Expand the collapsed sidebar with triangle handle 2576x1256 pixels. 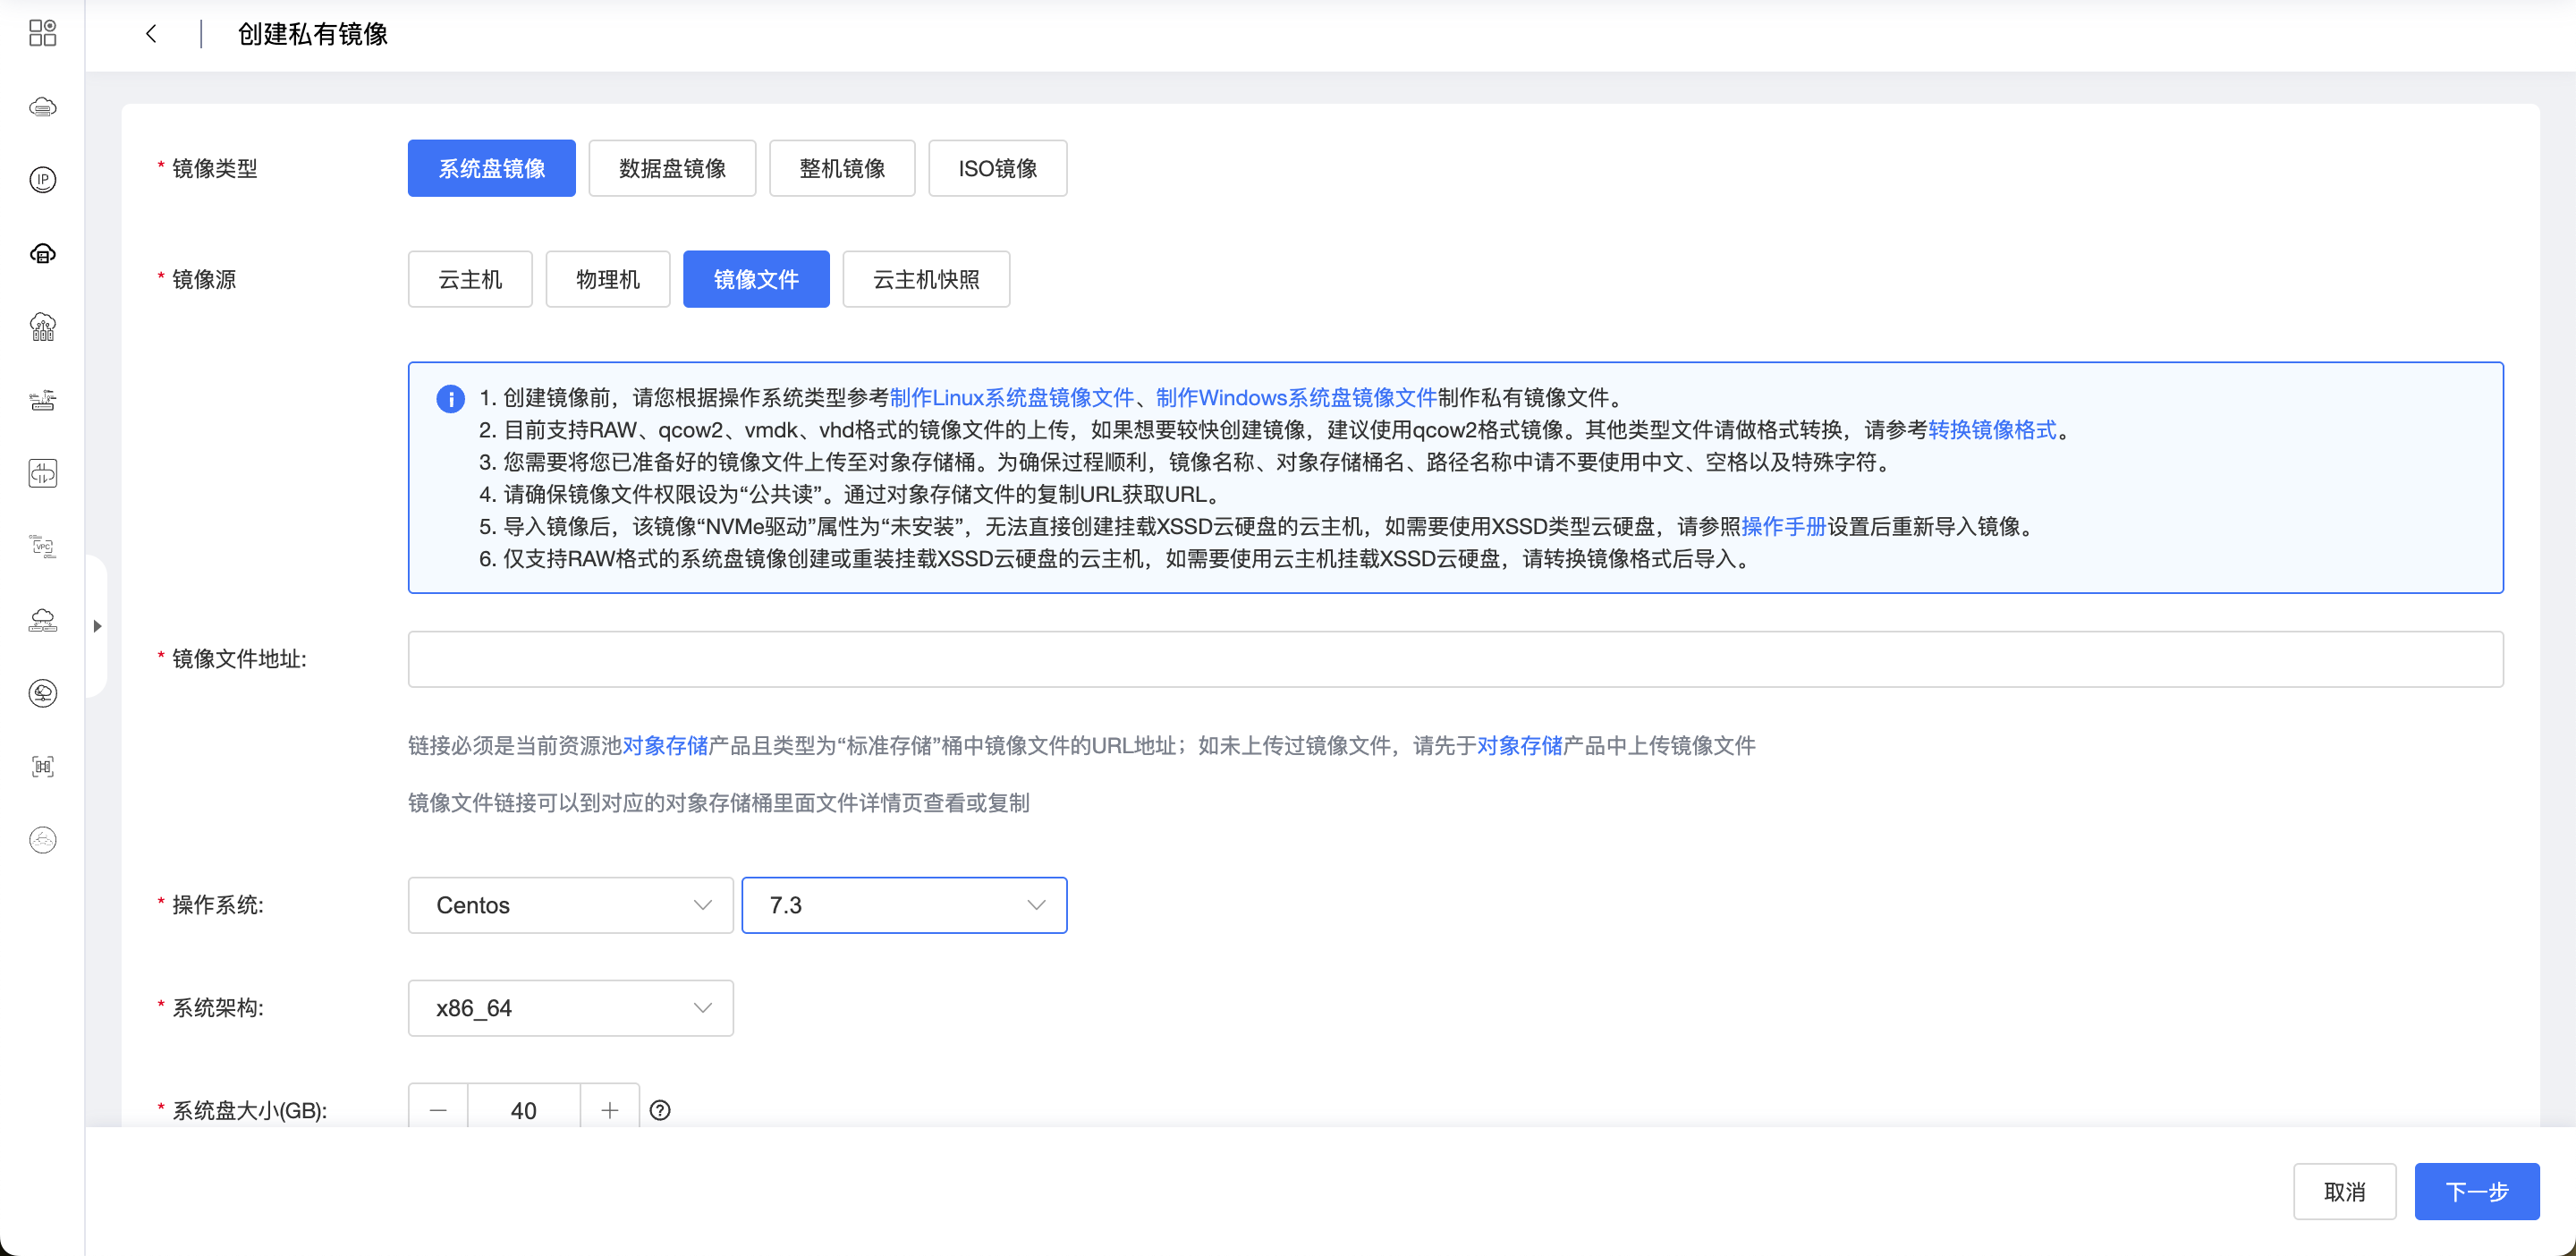pyautogui.click(x=97, y=626)
